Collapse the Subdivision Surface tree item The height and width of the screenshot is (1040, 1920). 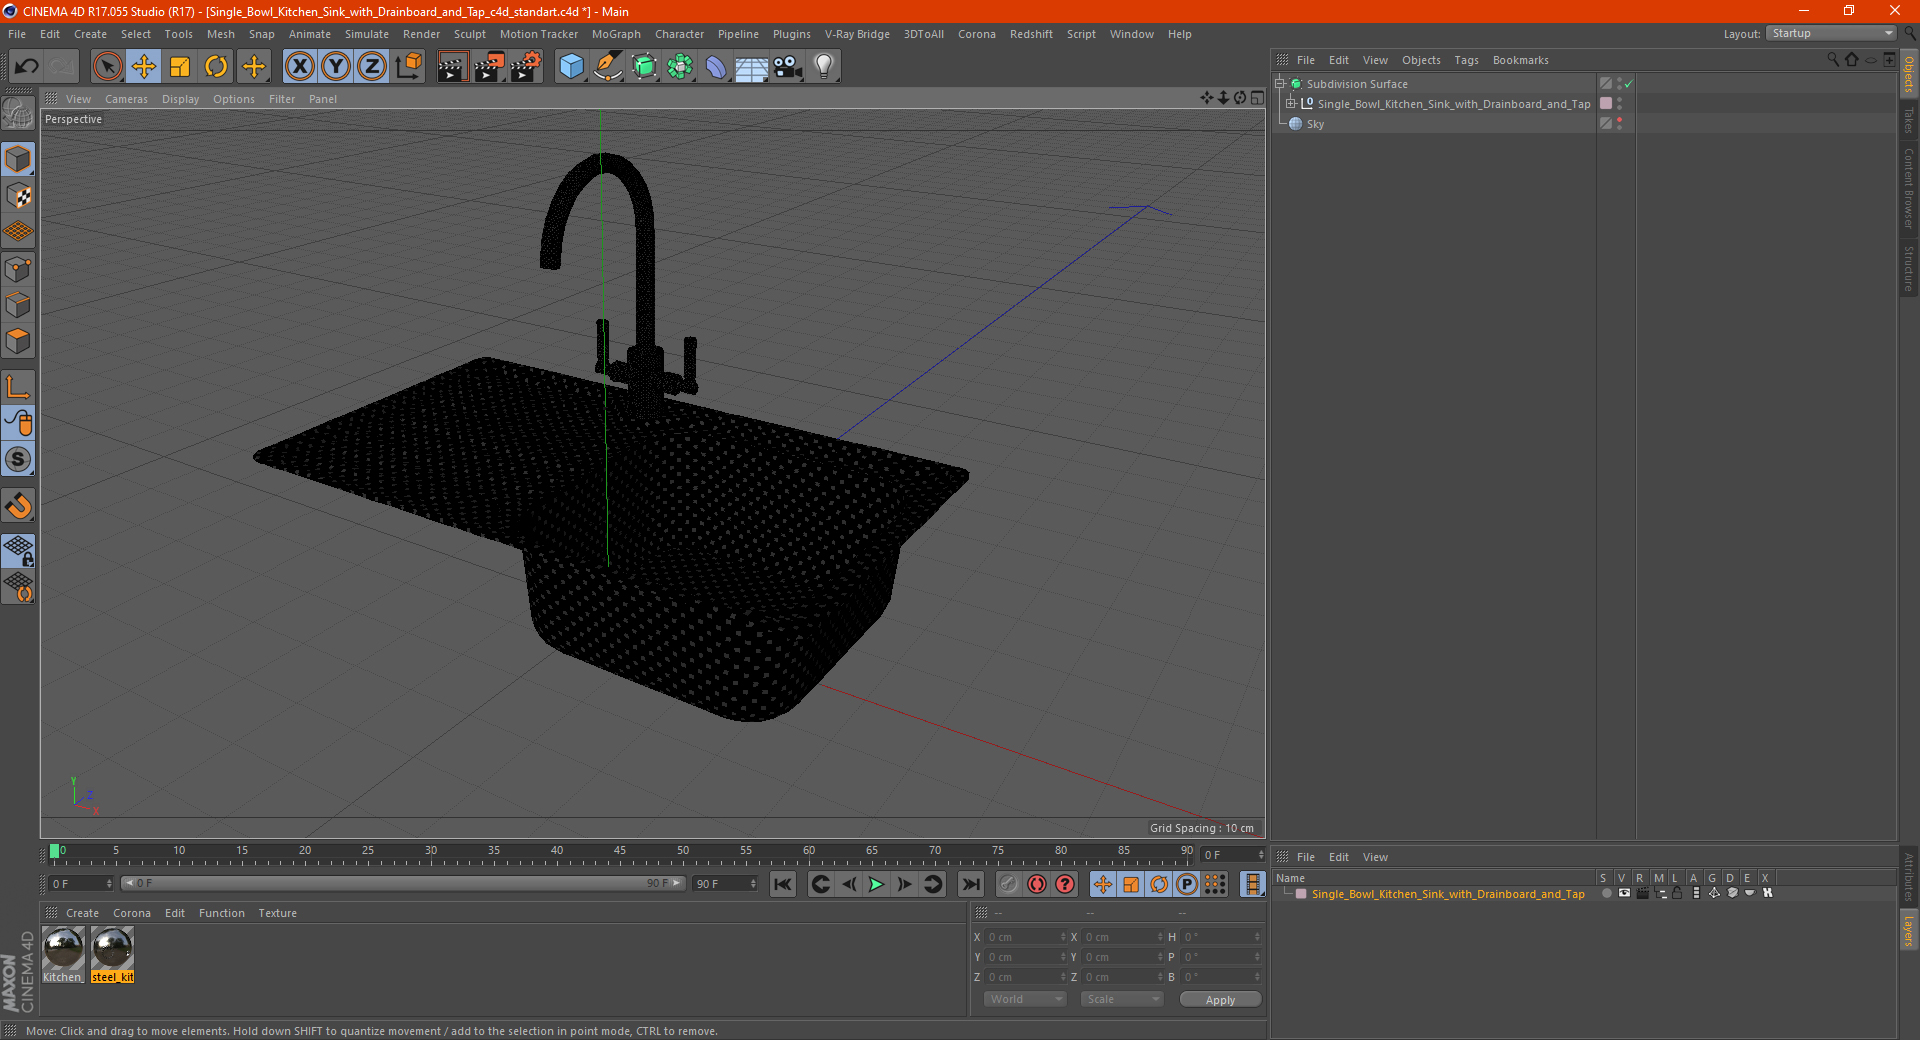point(1279,84)
